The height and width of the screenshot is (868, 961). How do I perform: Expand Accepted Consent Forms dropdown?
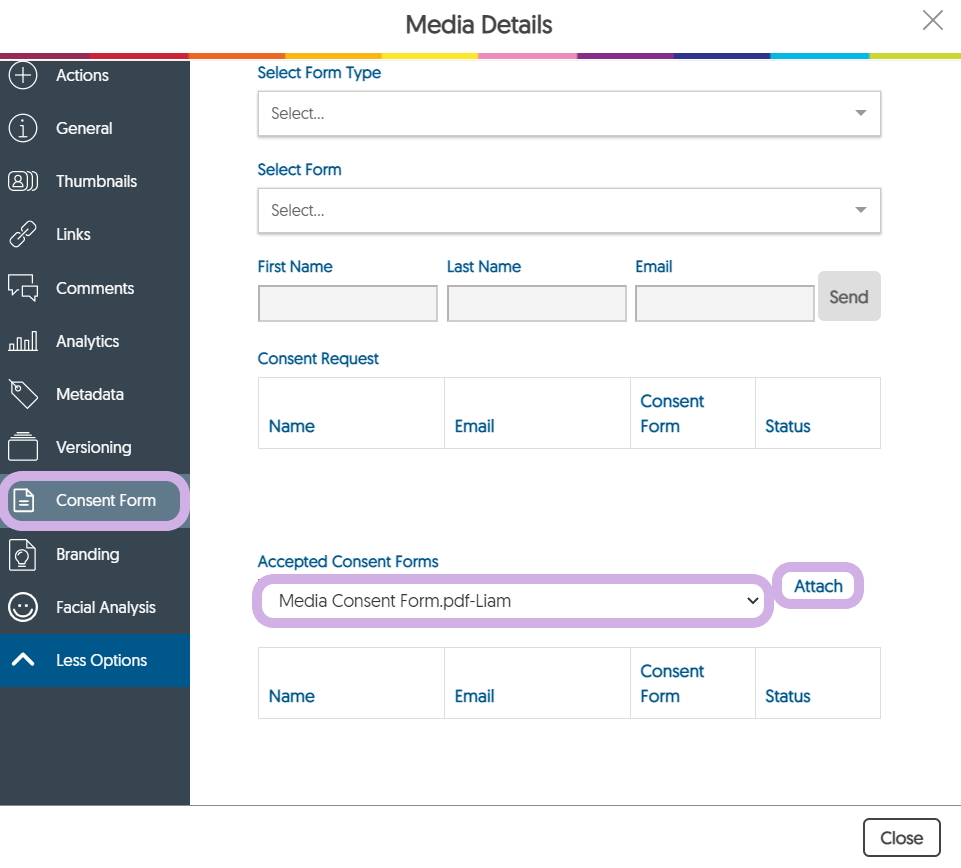pos(511,601)
